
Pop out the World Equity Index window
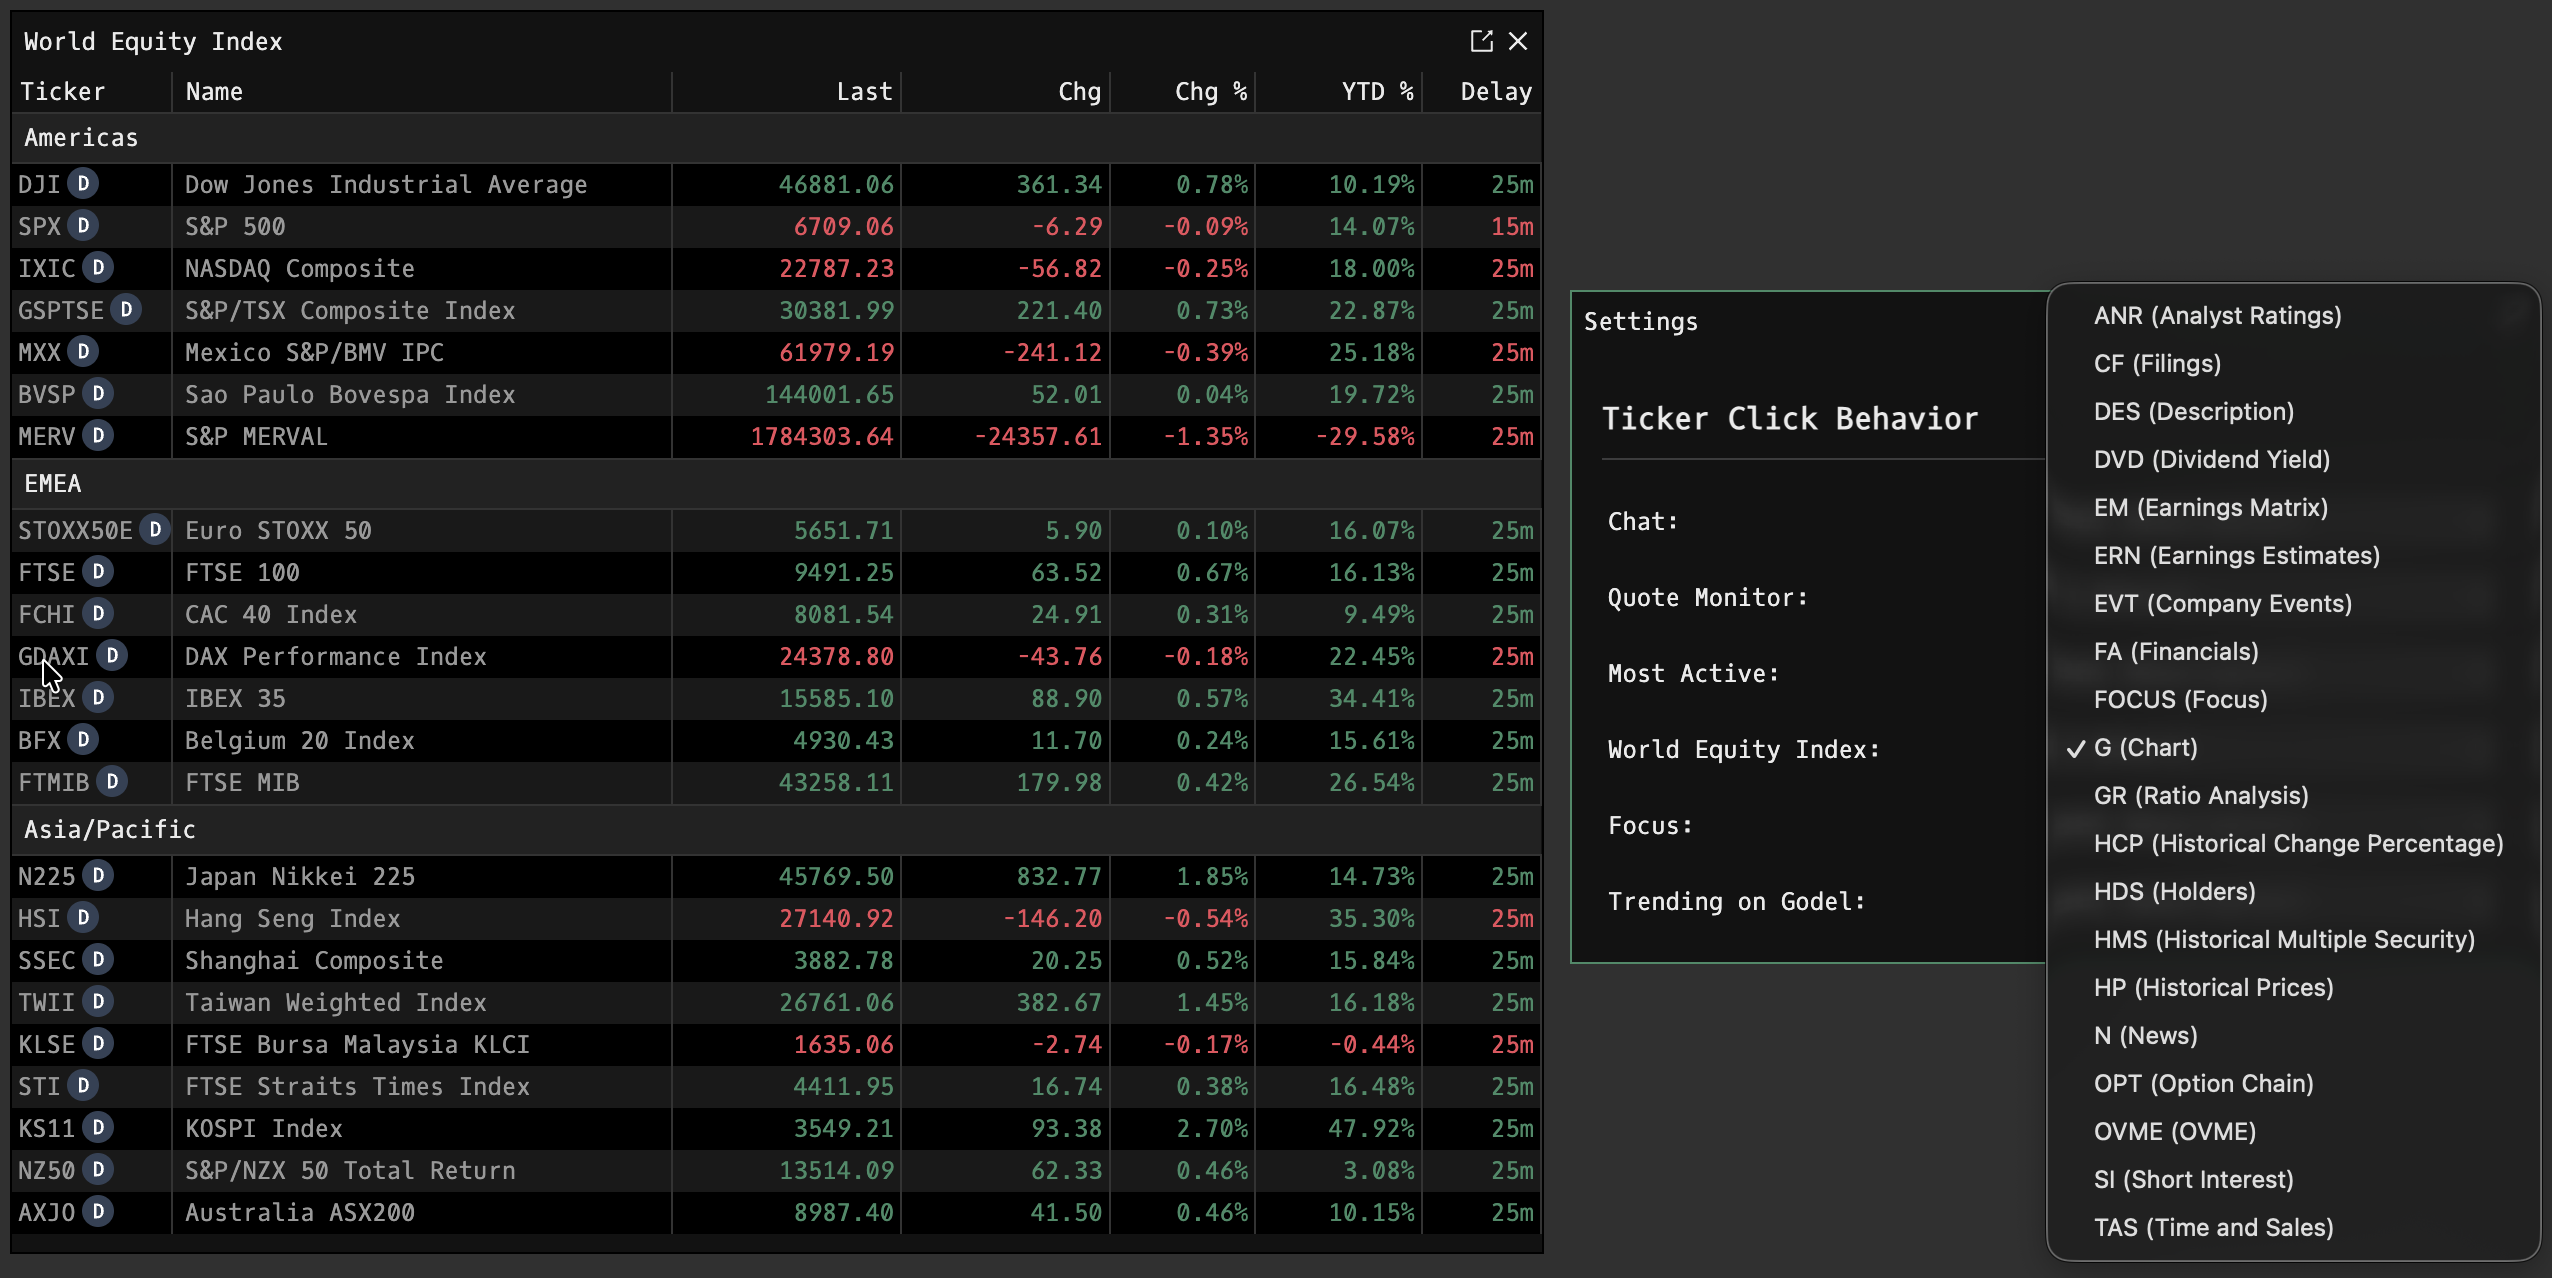1481,41
